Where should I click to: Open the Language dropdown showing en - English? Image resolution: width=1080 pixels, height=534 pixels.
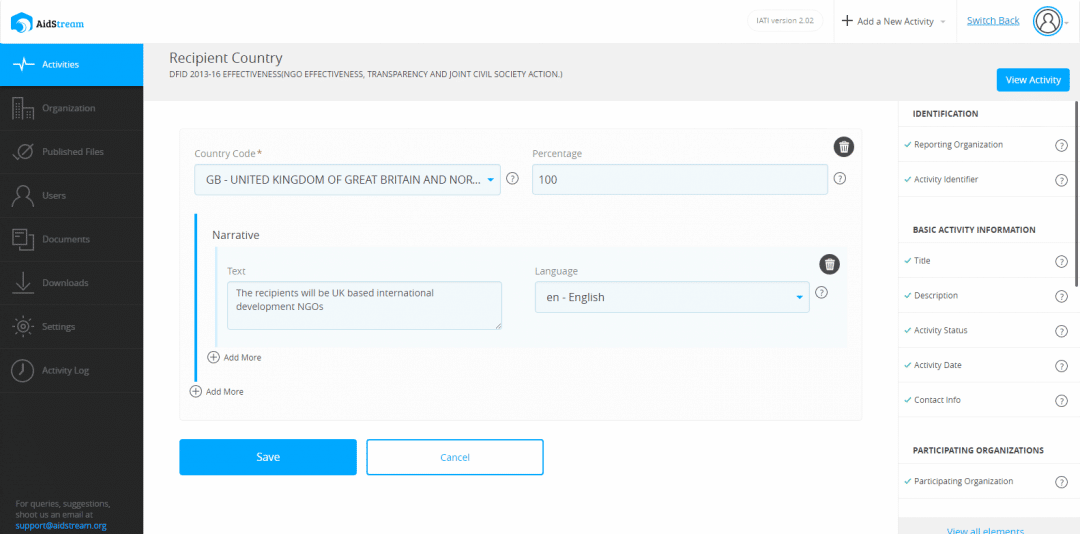(x=672, y=298)
